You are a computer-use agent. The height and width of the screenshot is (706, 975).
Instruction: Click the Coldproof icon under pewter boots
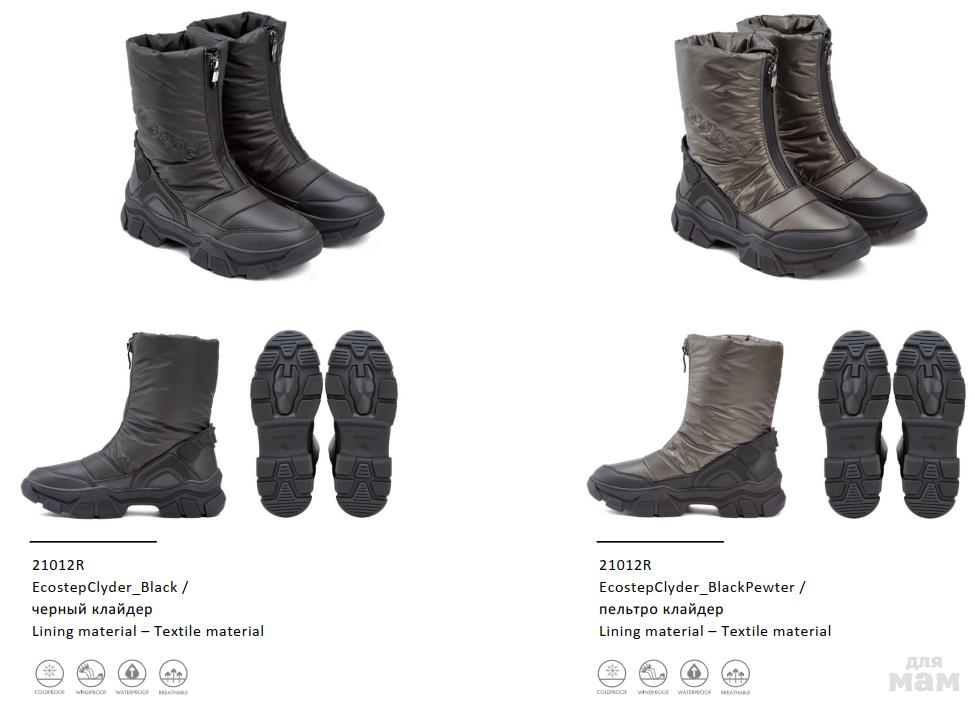612,674
